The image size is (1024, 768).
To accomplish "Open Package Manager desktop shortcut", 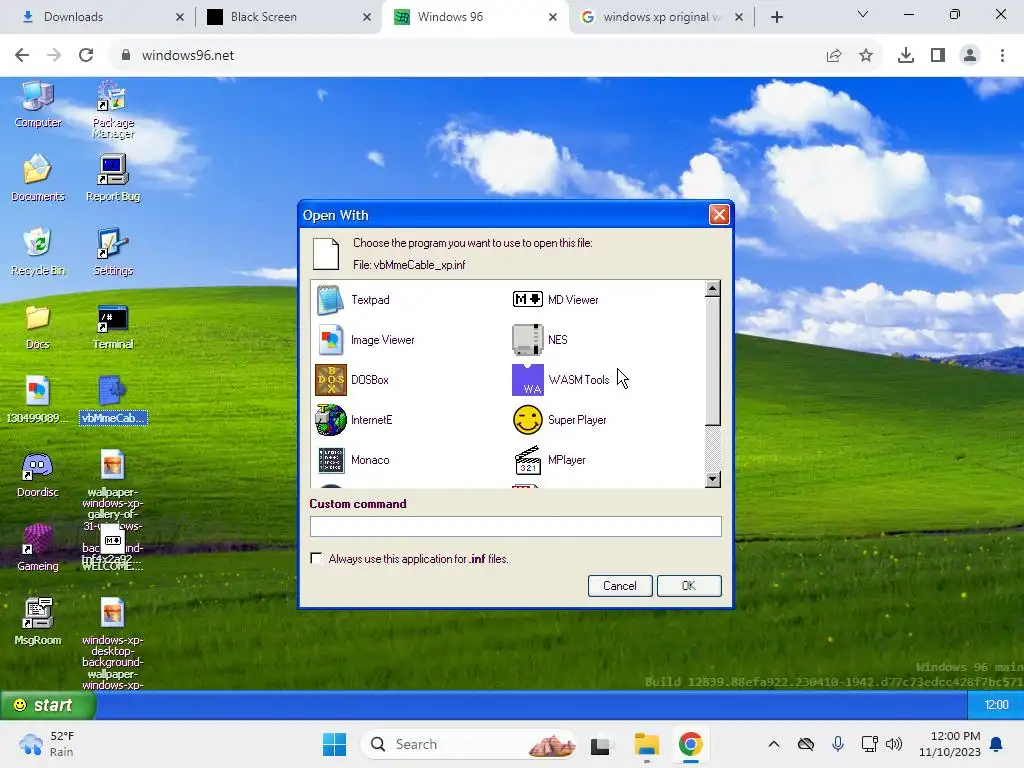I will (113, 110).
